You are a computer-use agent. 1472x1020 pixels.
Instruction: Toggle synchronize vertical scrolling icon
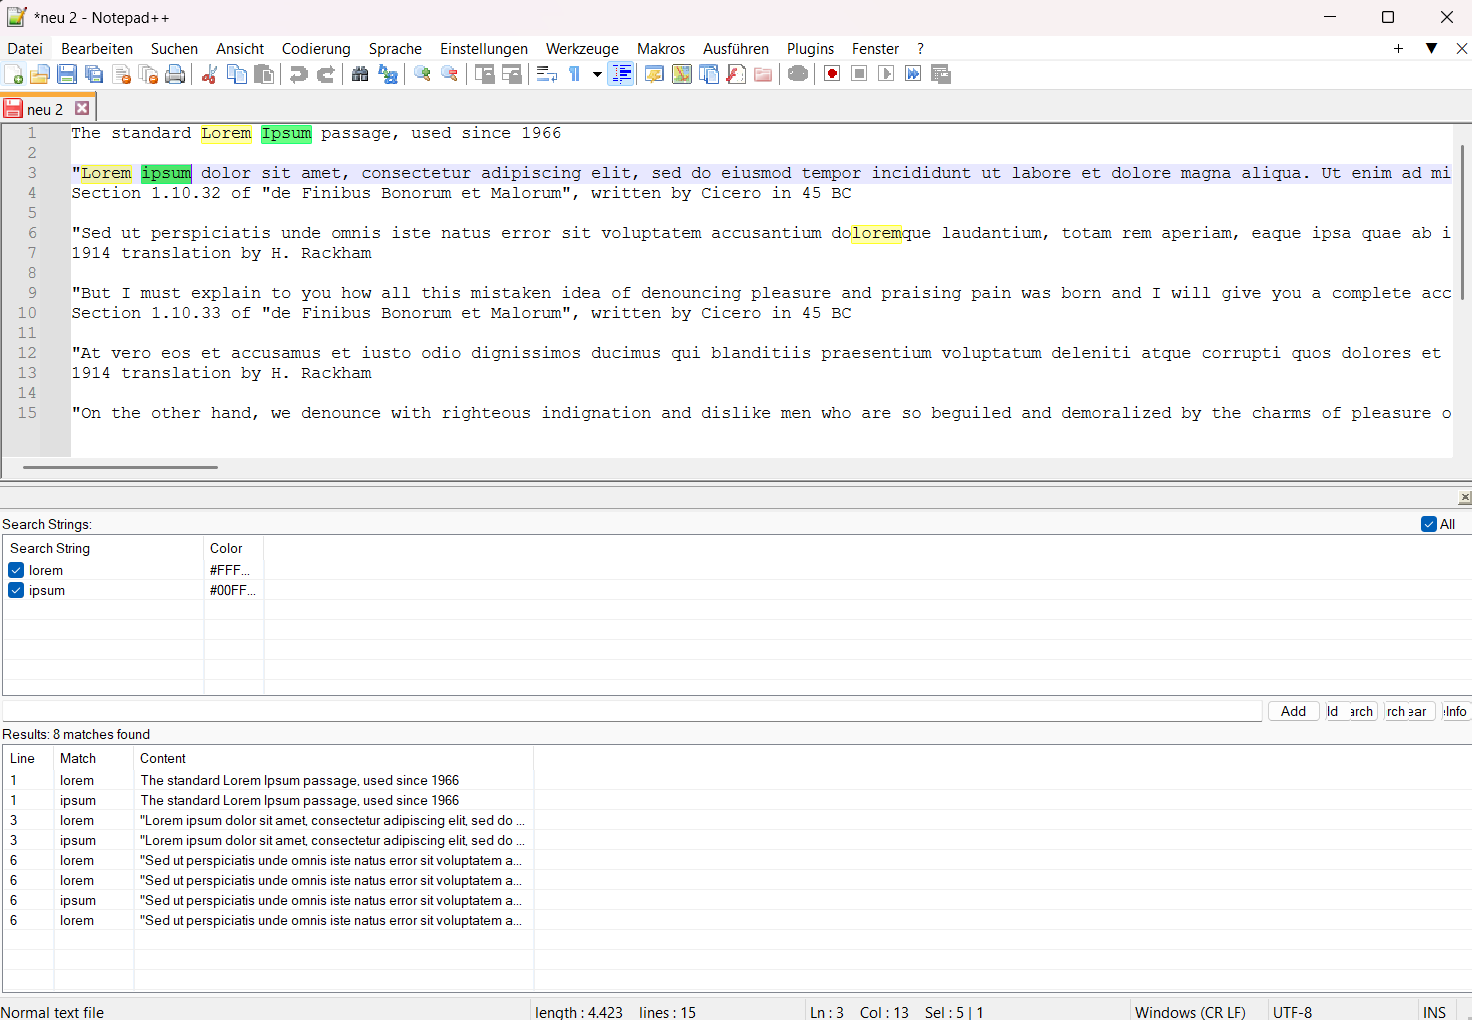pos(485,74)
